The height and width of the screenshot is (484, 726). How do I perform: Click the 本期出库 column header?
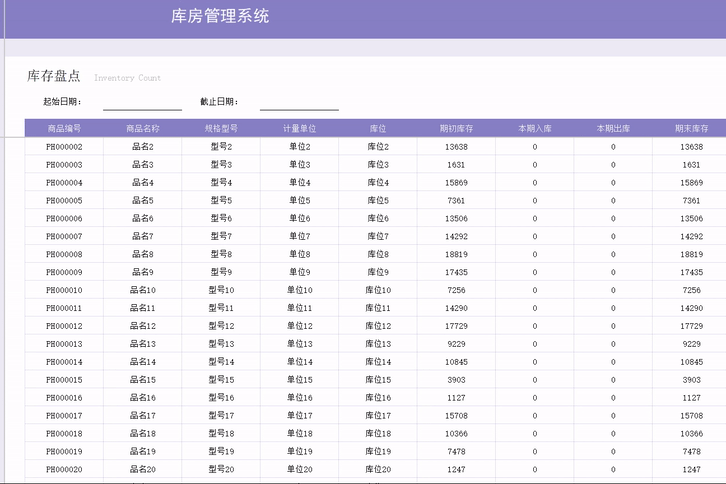(x=613, y=128)
